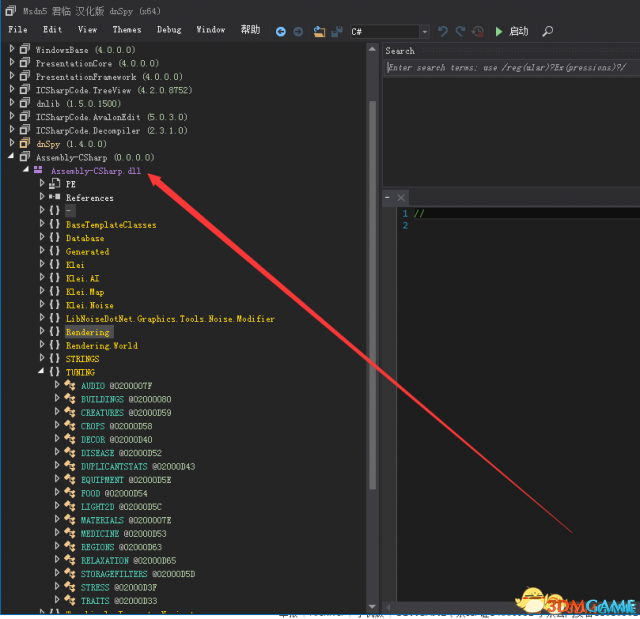
Task: Expand the PresentationCore assembly node
Action: point(12,62)
